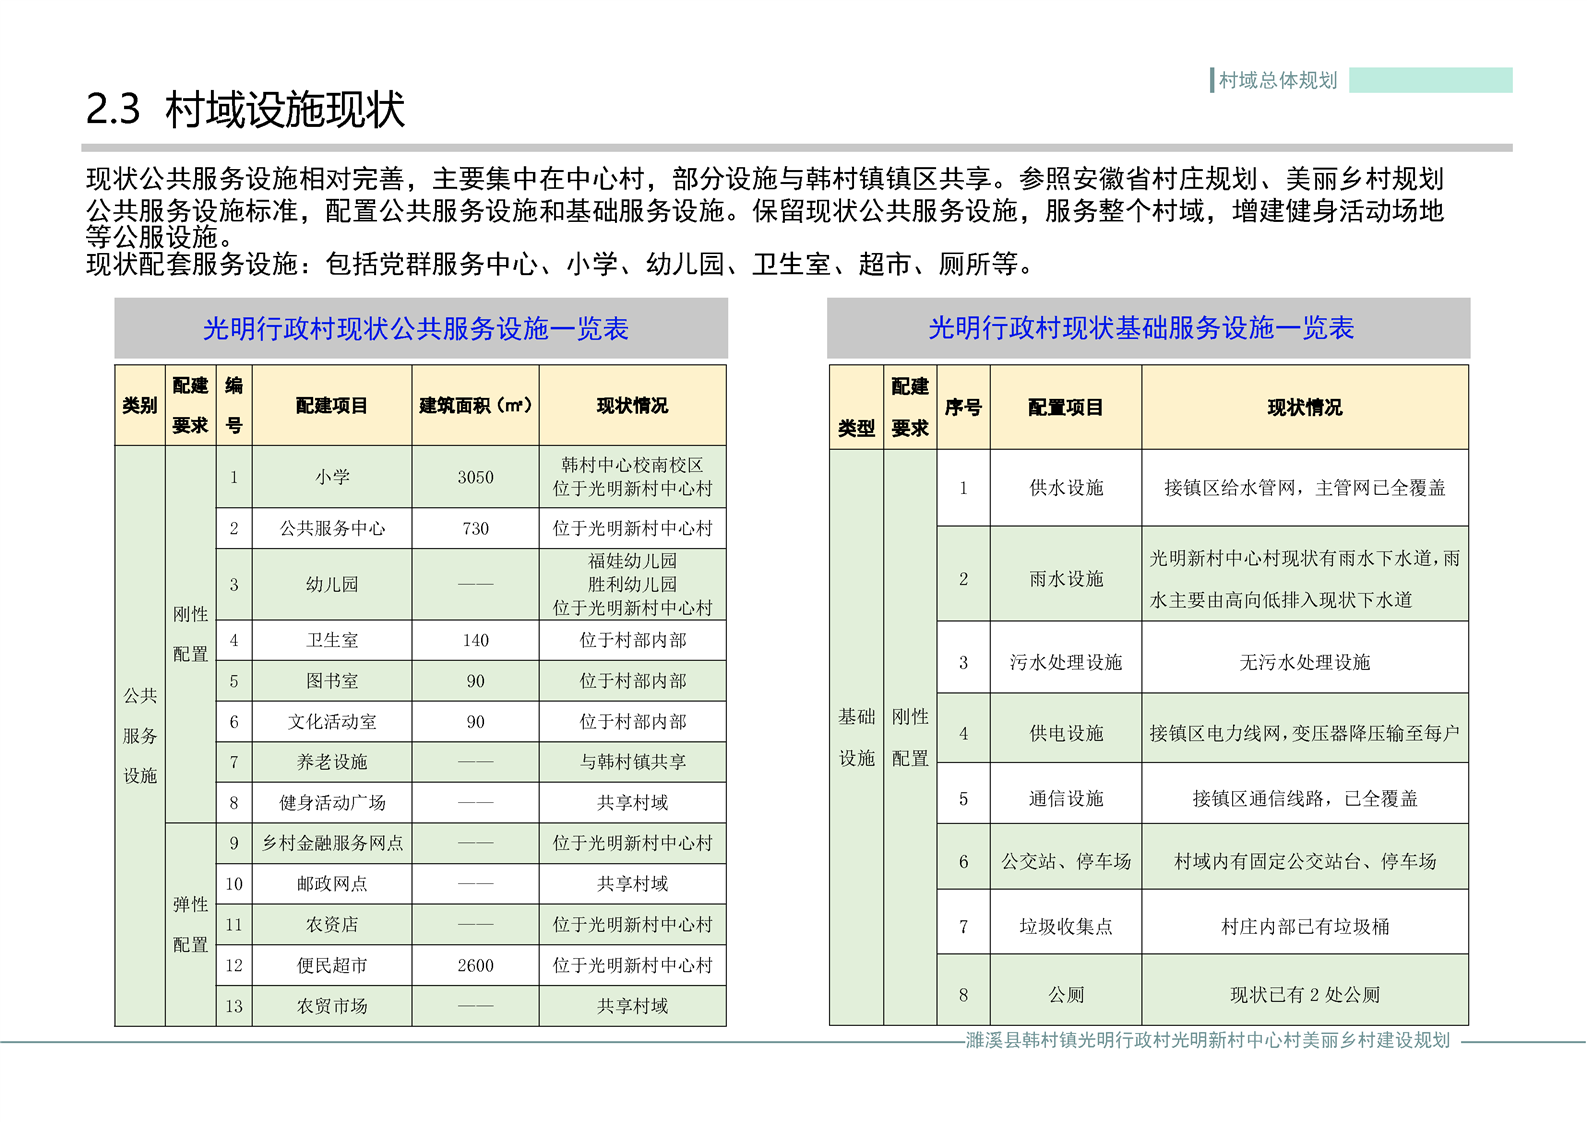Click the area value '140'

(x=476, y=640)
